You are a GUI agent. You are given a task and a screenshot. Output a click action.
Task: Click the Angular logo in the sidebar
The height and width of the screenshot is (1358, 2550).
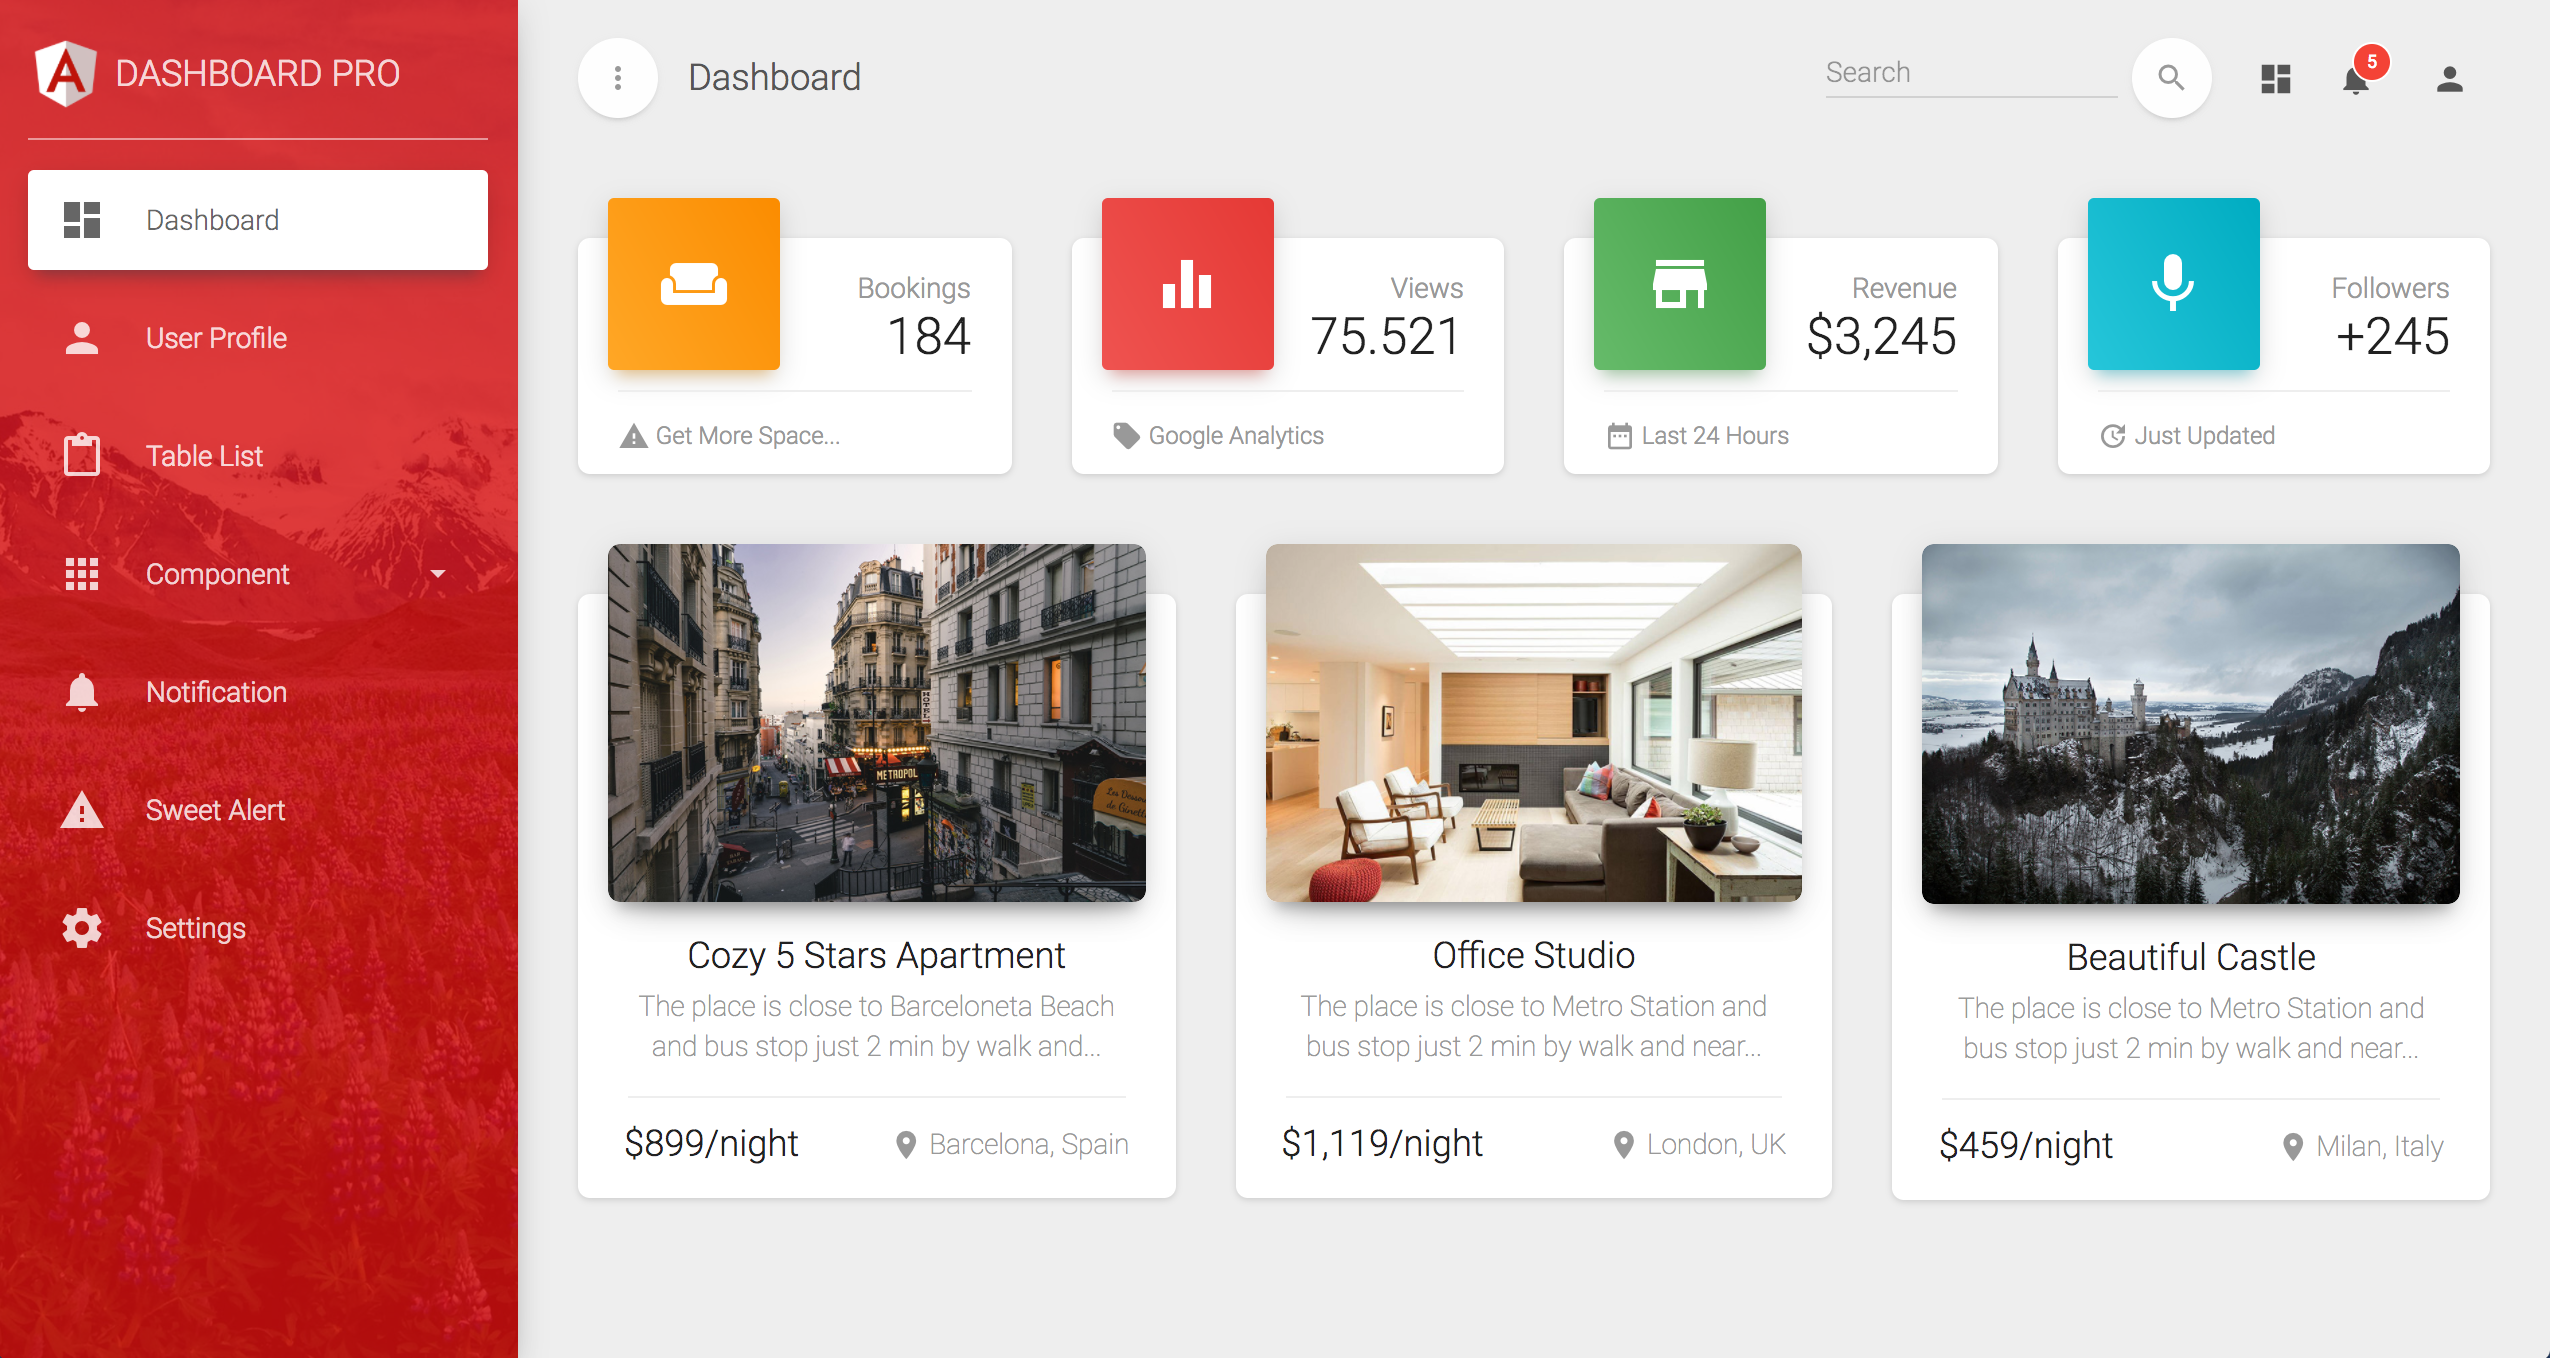point(65,73)
